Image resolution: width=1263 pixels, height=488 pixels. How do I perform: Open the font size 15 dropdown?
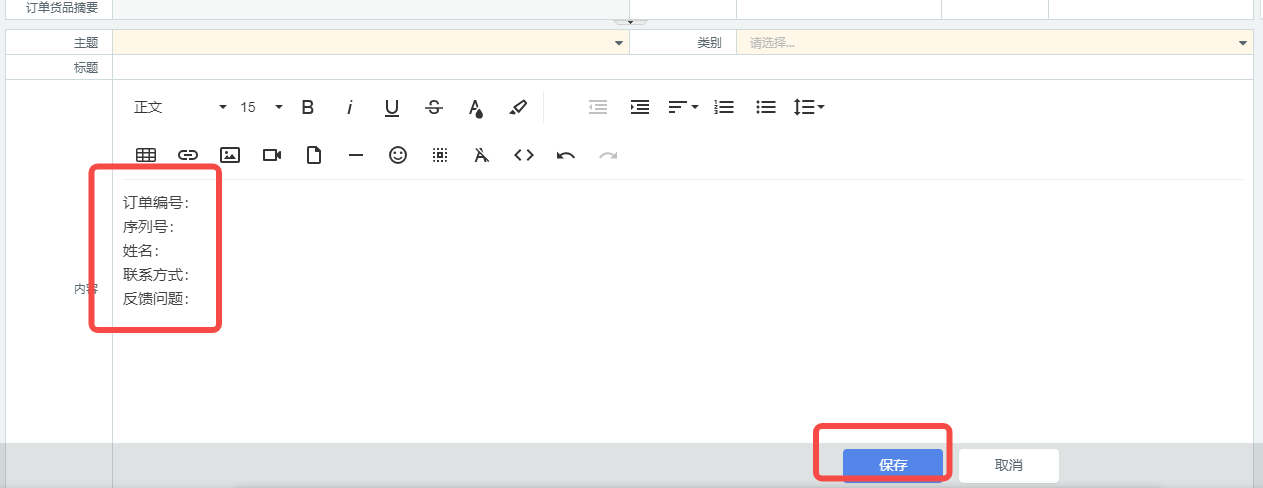click(x=262, y=107)
